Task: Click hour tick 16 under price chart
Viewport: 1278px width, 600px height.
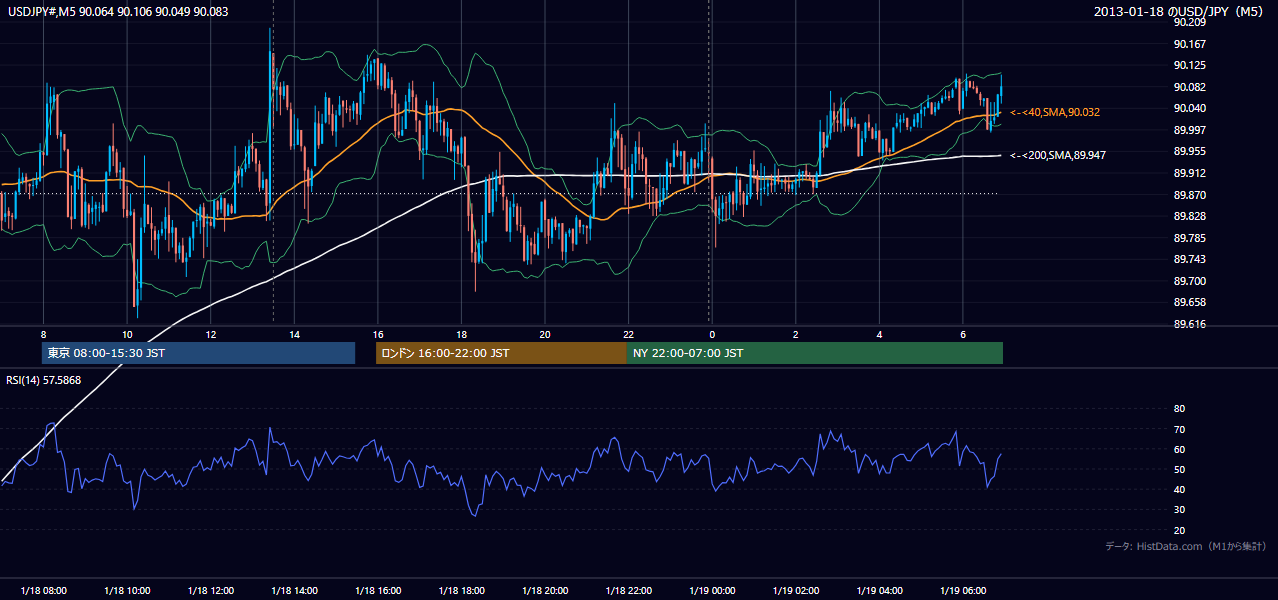Action: point(377,333)
